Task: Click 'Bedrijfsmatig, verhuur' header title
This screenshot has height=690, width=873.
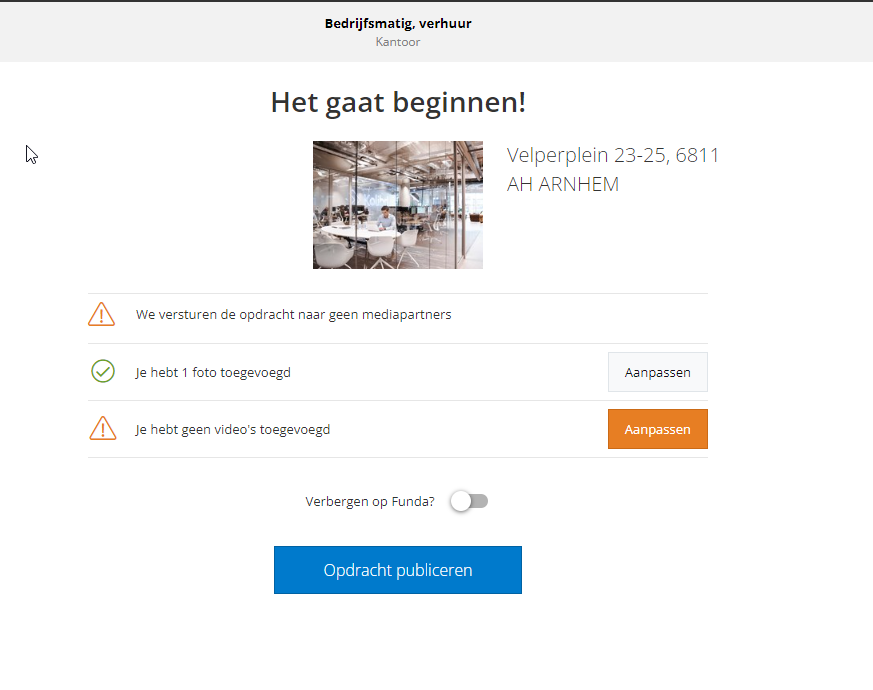Action: (x=398, y=23)
